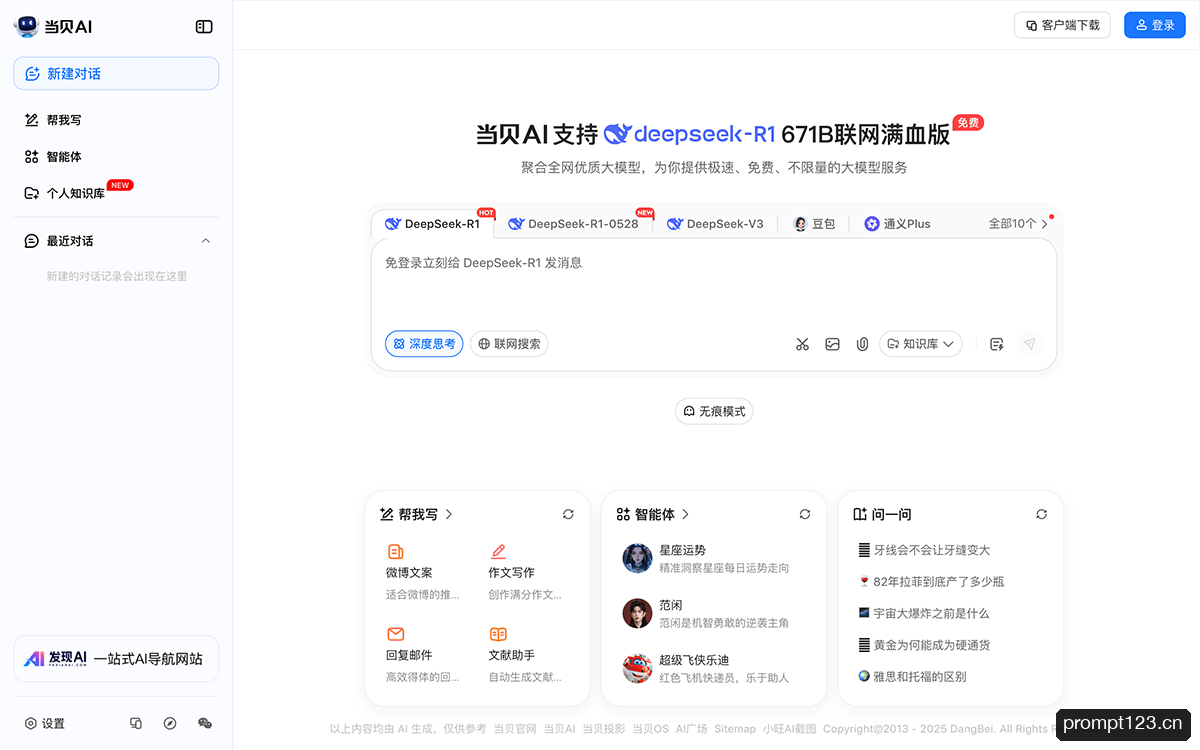The height and width of the screenshot is (750, 1200).
Task: Open the prompt template icon beside send
Action: pos(996,344)
